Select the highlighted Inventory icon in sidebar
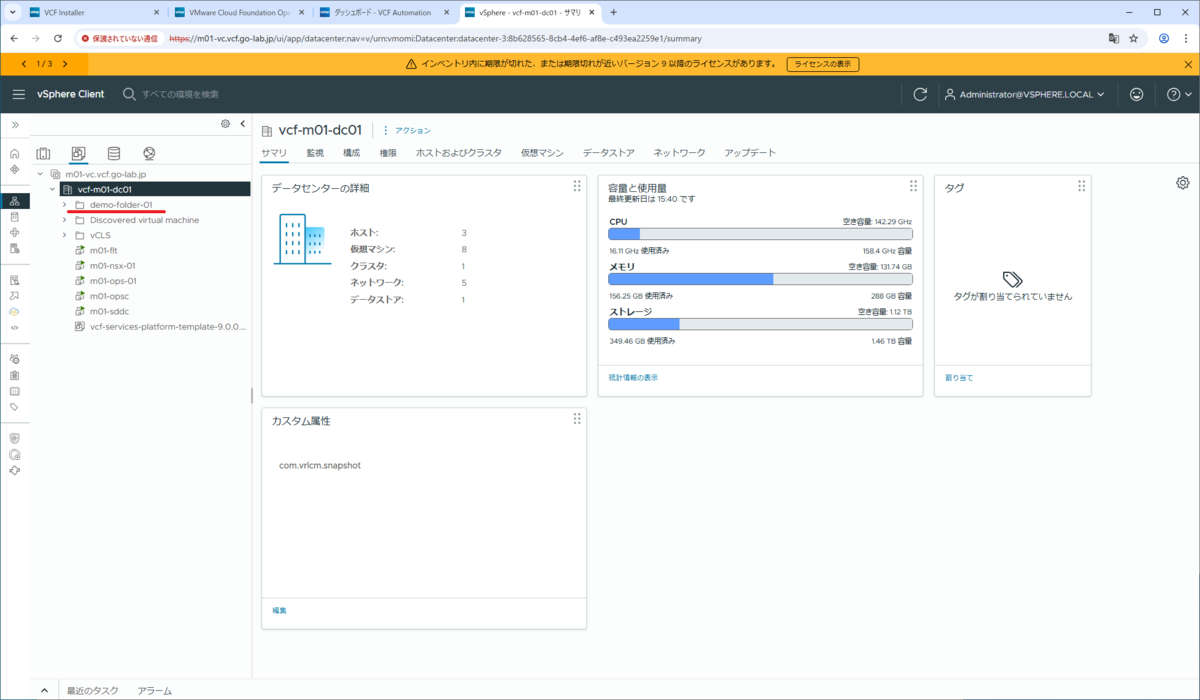This screenshot has width=1200, height=700. (15, 201)
